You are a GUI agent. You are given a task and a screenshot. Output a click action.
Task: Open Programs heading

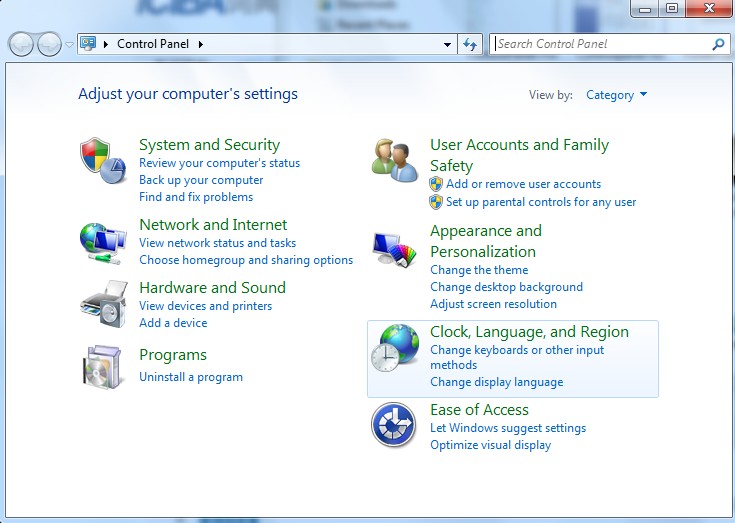tap(173, 355)
